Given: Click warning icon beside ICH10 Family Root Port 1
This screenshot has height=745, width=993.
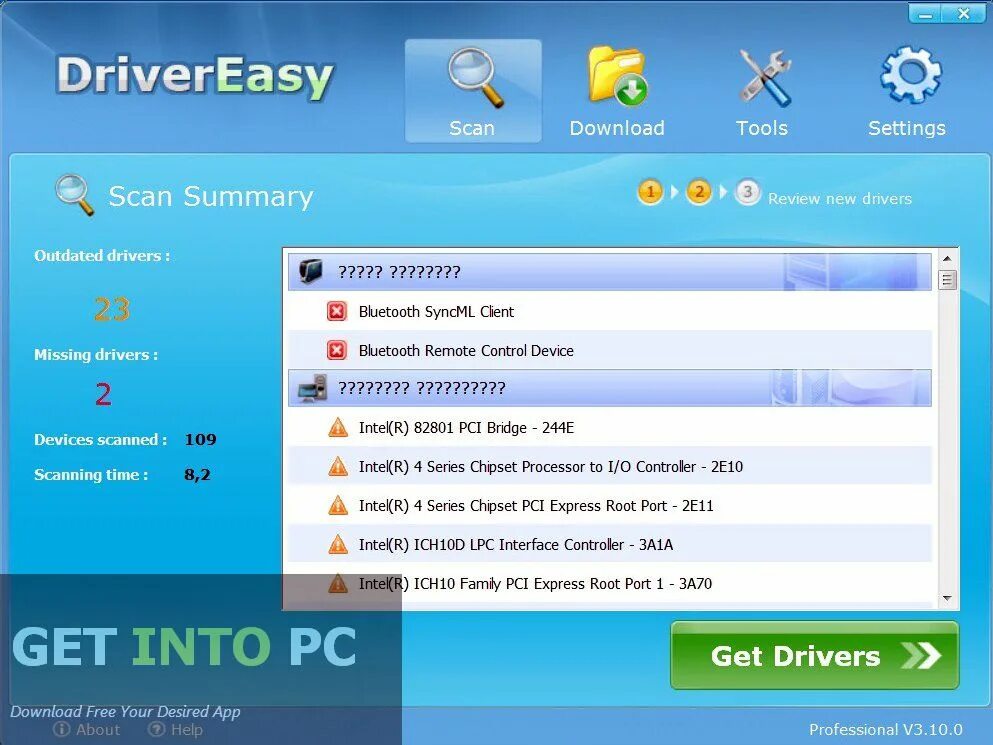Looking at the screenshot, I should coord(338,583).
